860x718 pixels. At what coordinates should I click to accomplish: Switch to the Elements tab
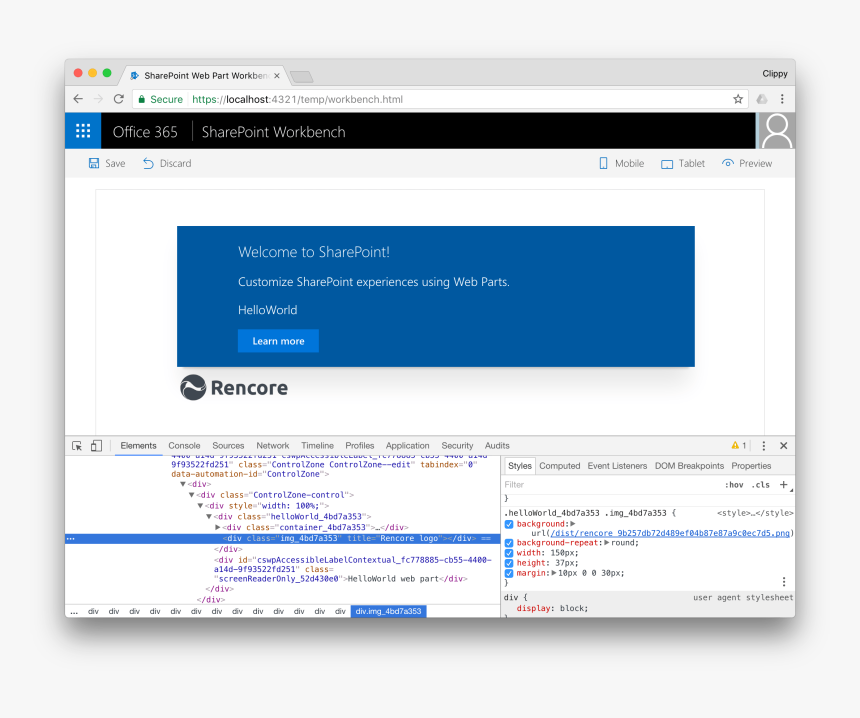tap(138, 446)
